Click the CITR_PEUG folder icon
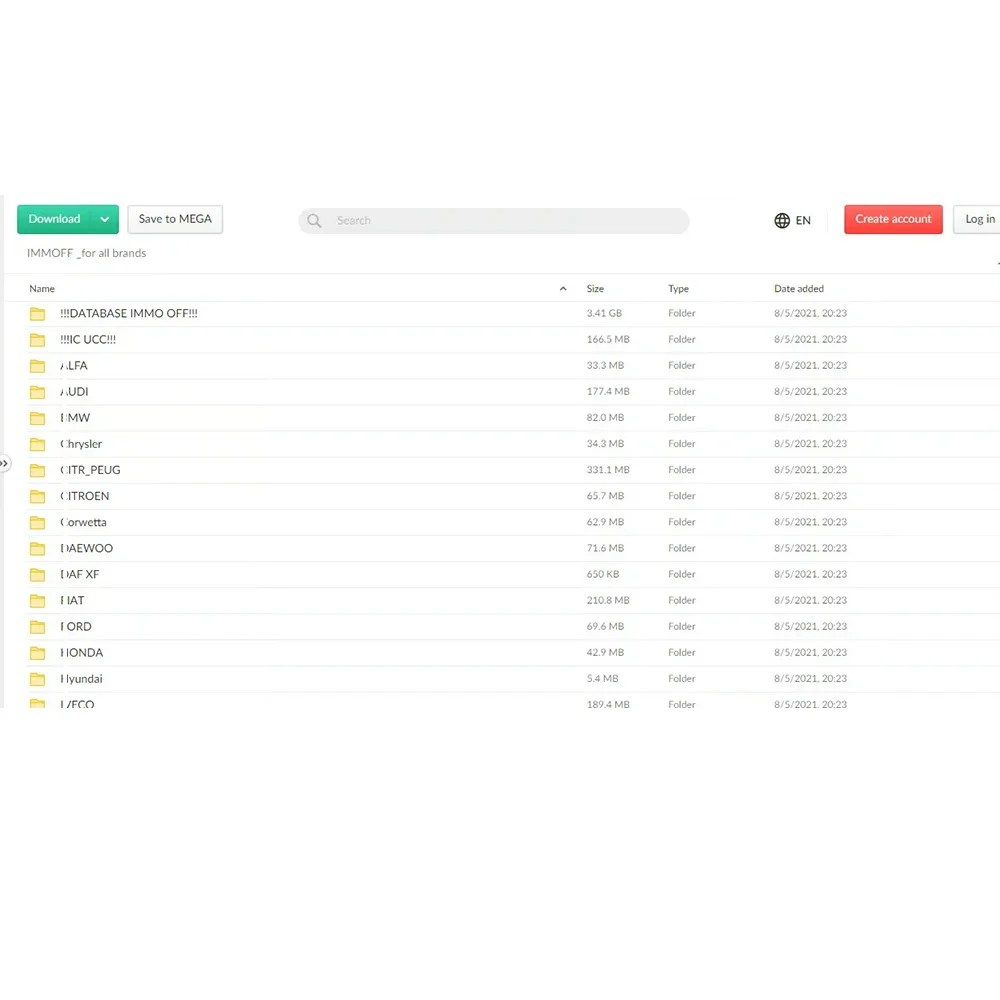 click(x=38, y=471)
